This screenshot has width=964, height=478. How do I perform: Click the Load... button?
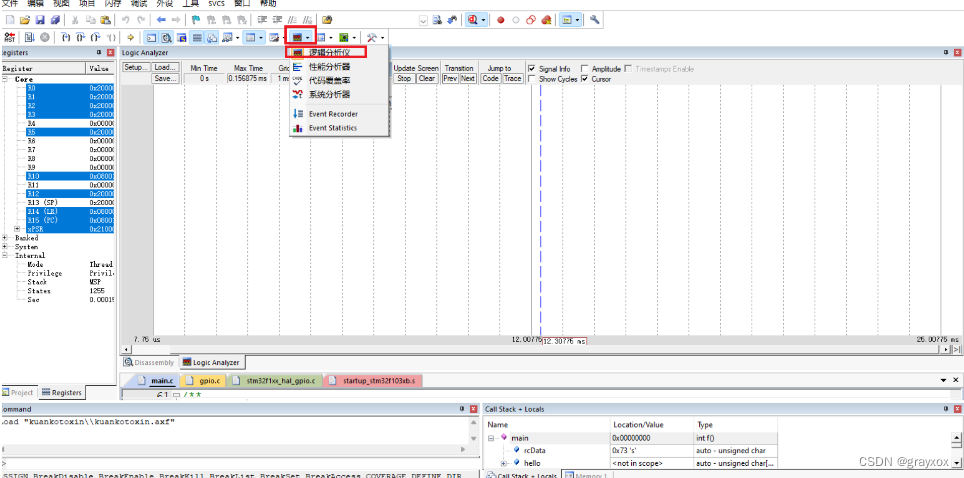(x=165, y=68)
